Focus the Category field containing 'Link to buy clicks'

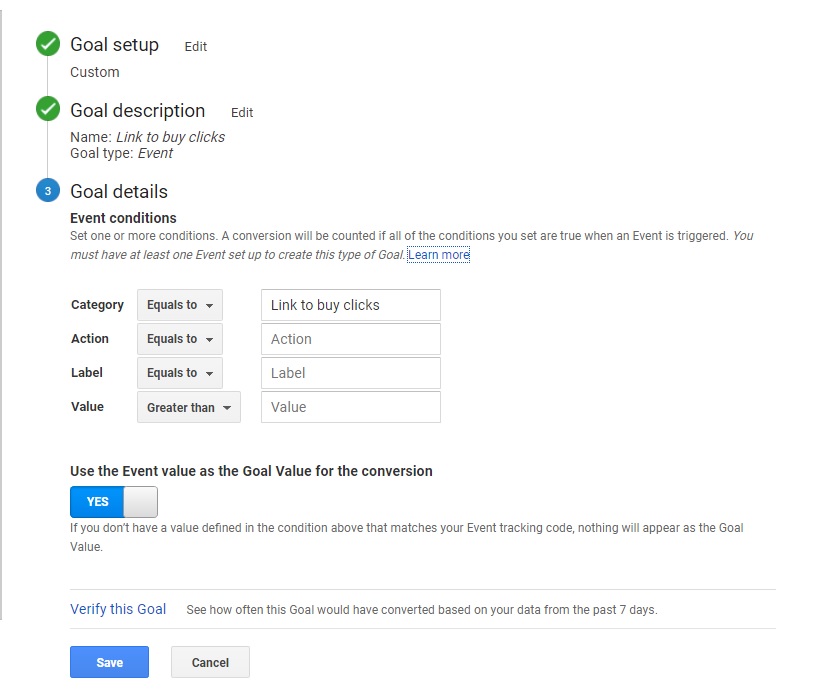[x=350, y=305]
